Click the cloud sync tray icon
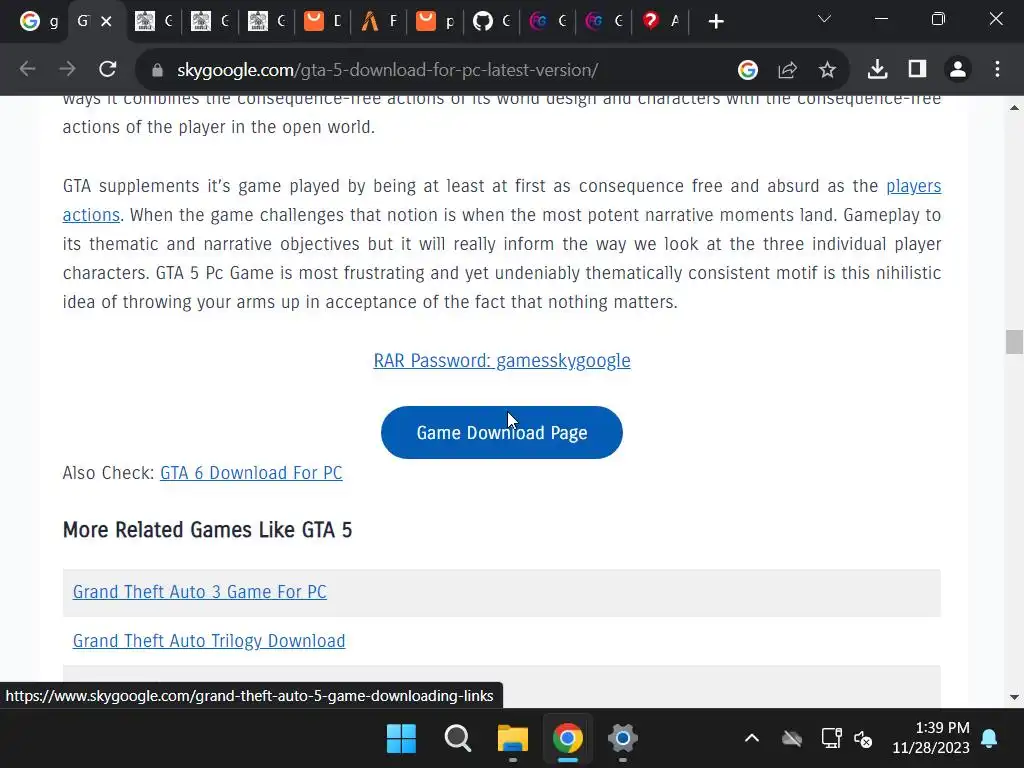 [x=792, y=739]
